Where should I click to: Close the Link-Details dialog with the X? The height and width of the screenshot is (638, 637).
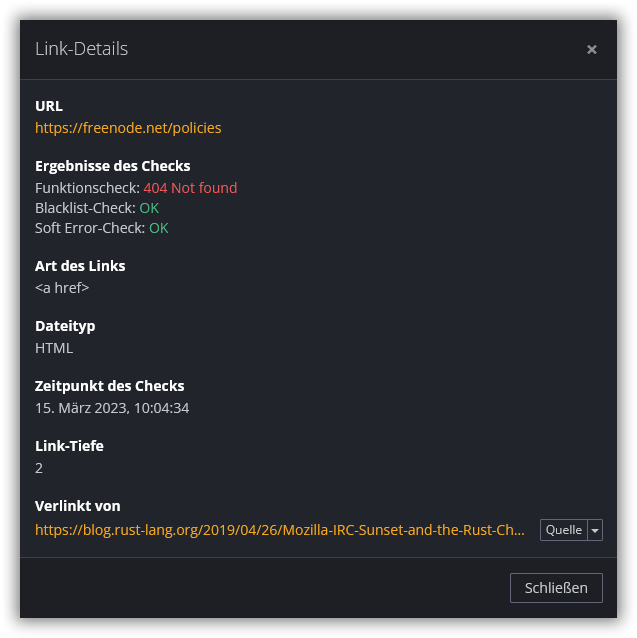[x=592, y=49]
